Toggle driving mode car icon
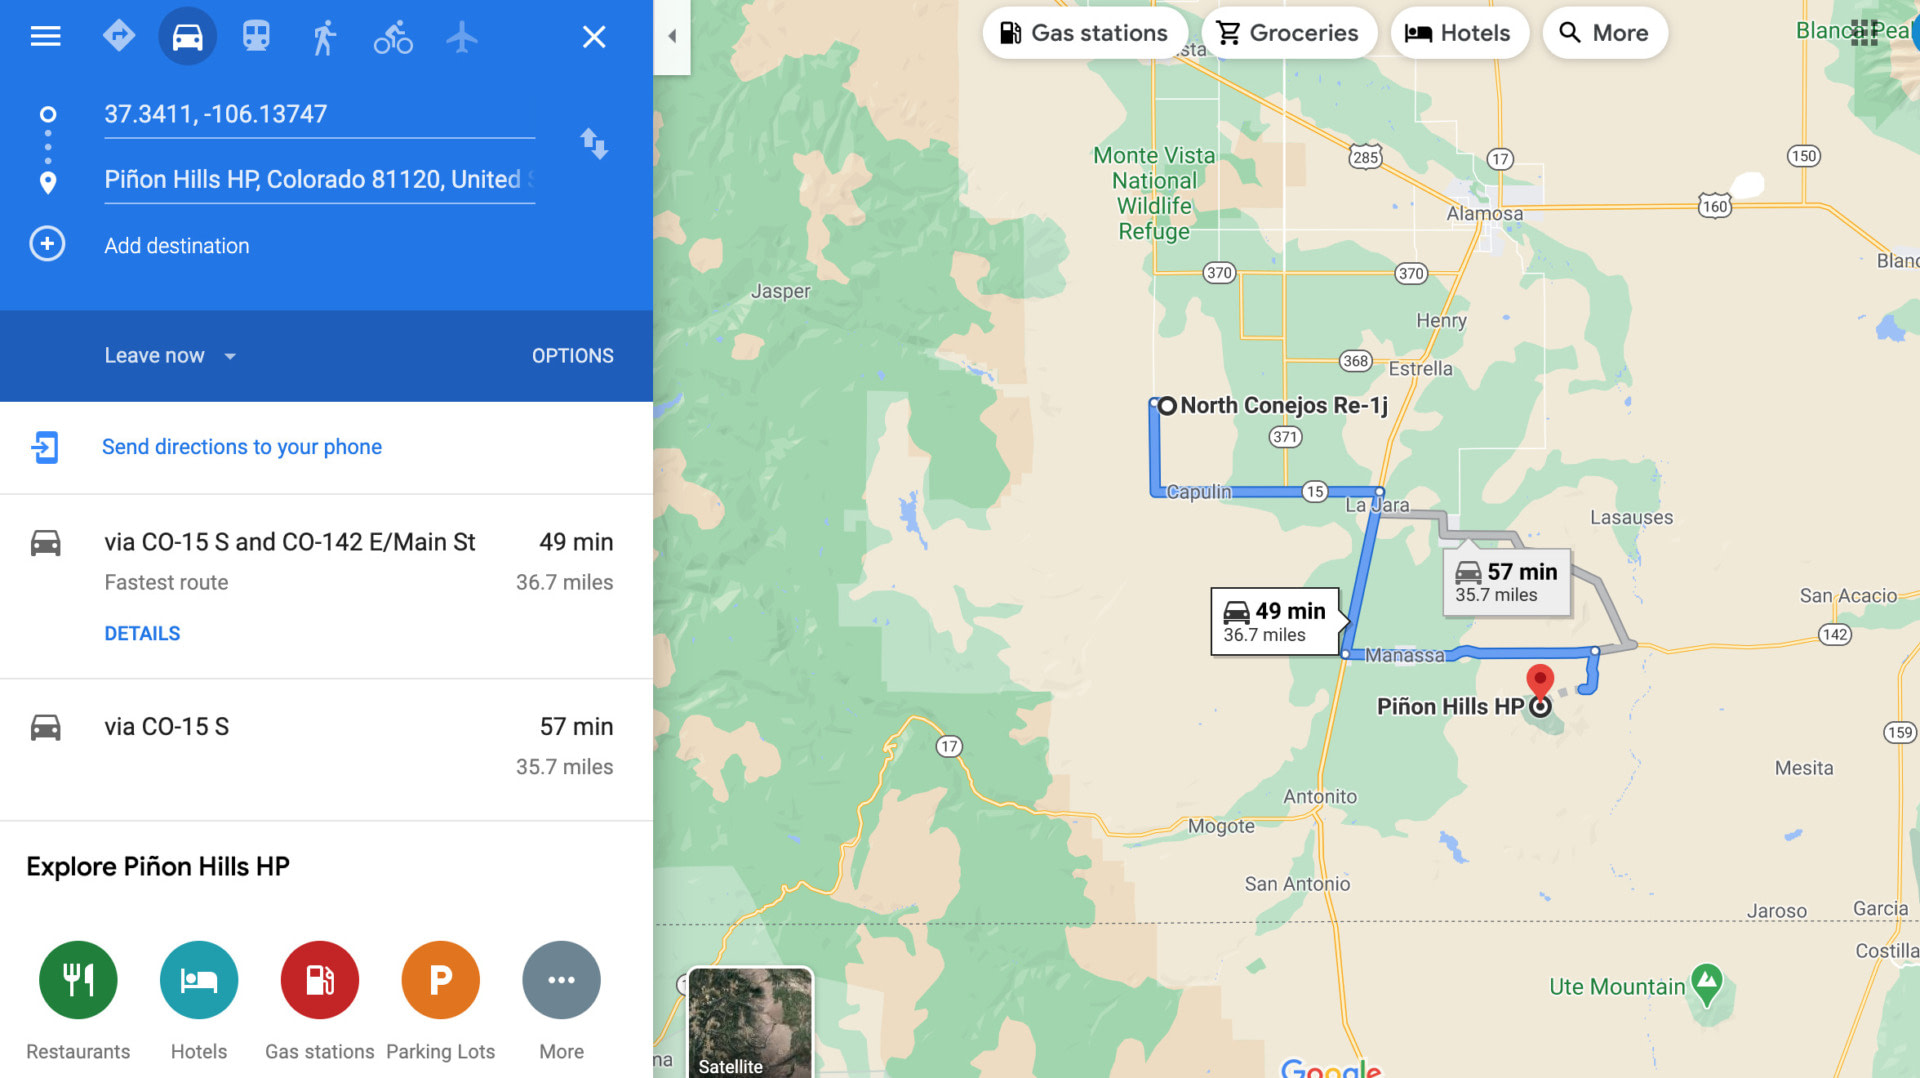Image resolution: width=1920 pixels, height=1078 pixels. pos(187,37)
